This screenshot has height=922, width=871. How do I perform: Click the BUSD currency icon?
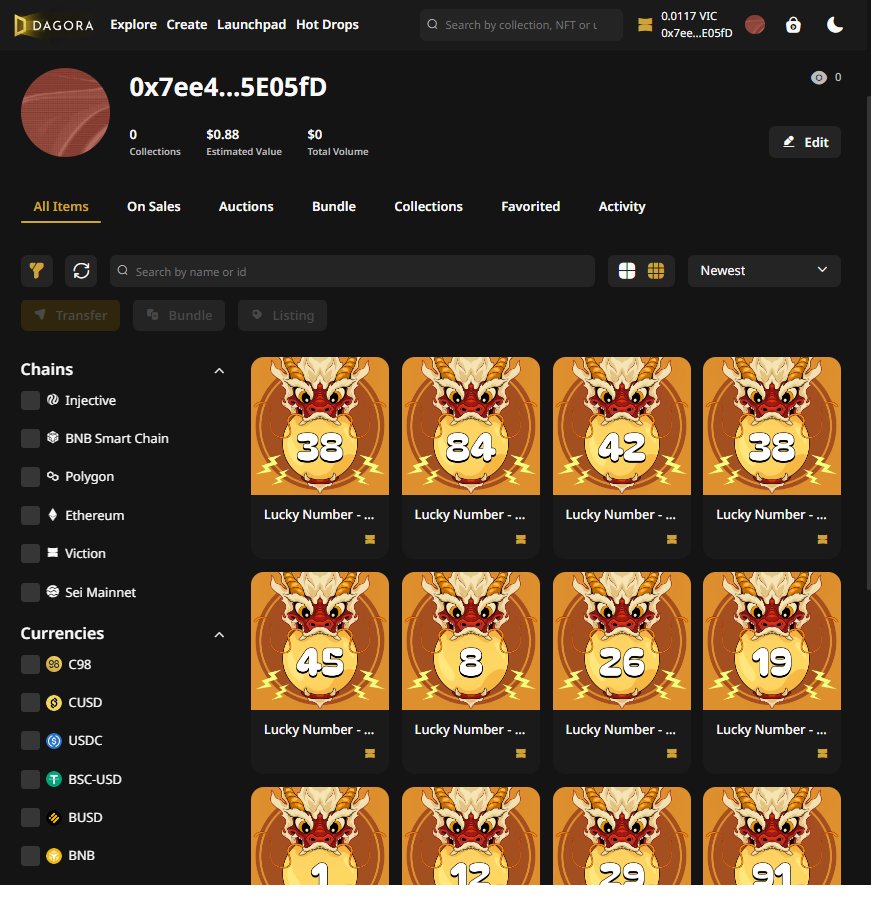(54, 817)
